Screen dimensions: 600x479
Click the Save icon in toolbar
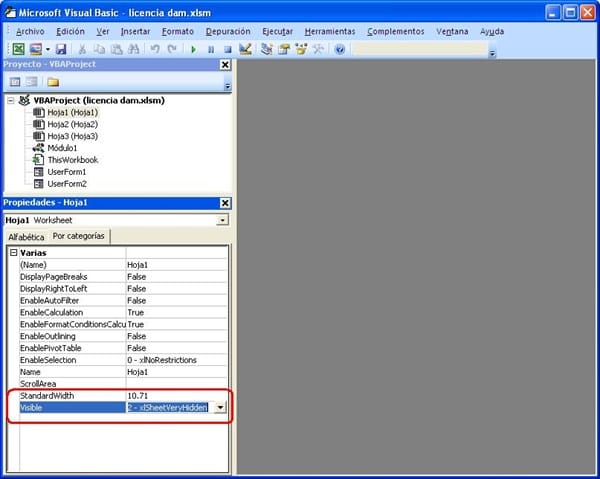coord(61,49)
